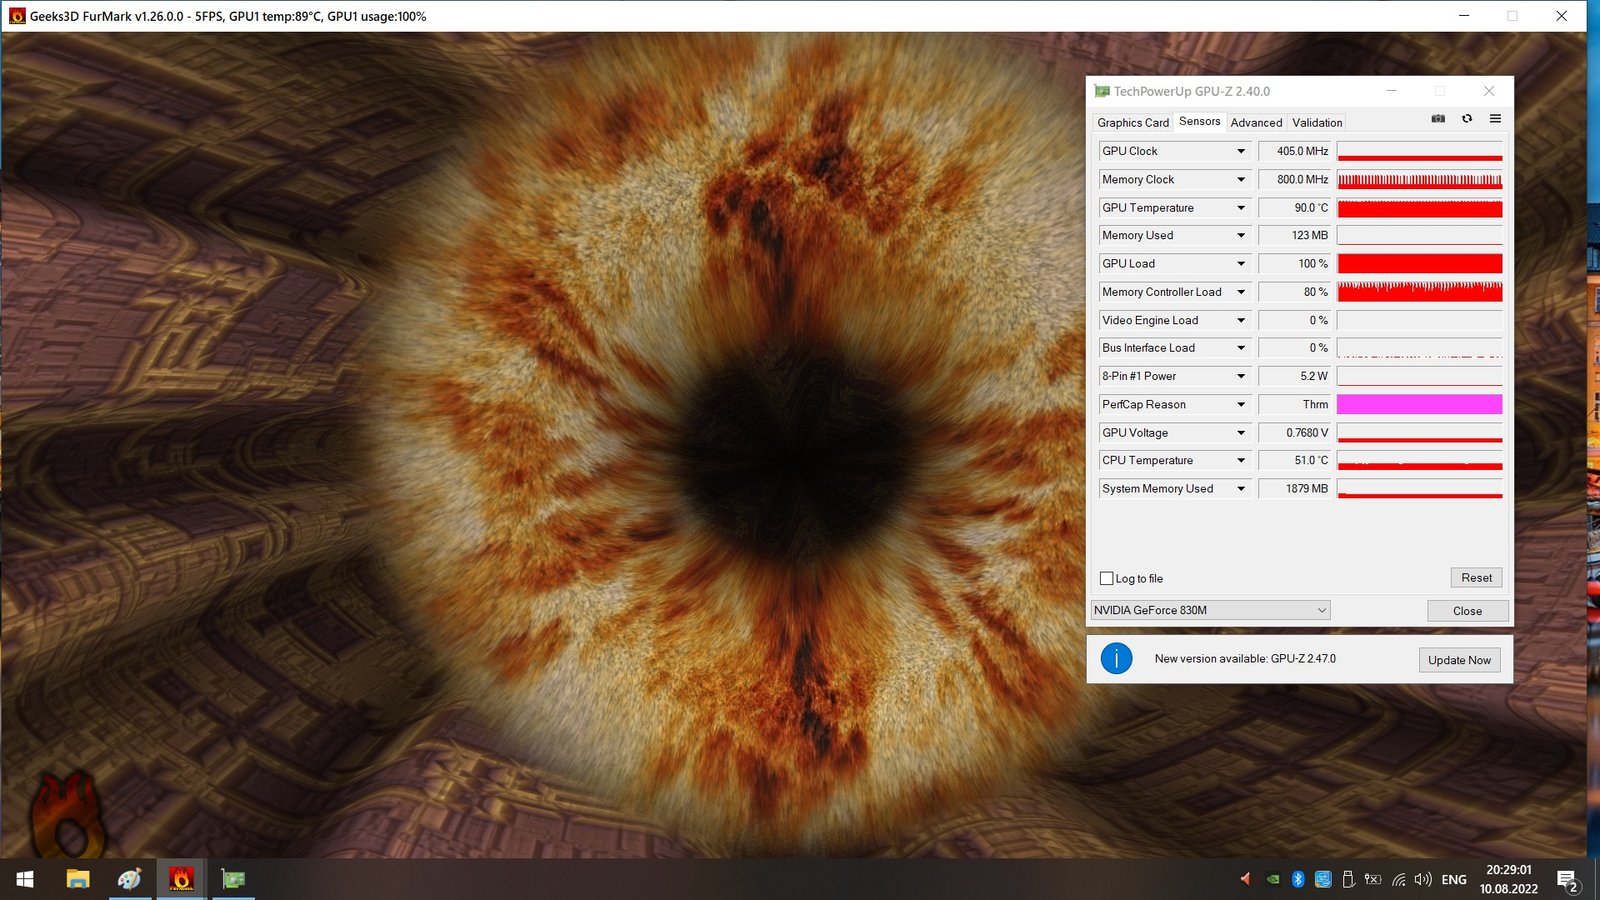This screenshot has height=900, width=1600.
Task: Switch to GPU-Z taskbar icon
Action: point(233,879)
